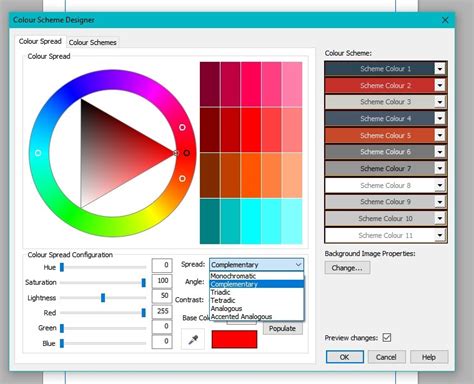The width and height of the screenshot is (474, 384).
Task: Close the Colour Scheme Designer dialog
Action: (445, 20)
